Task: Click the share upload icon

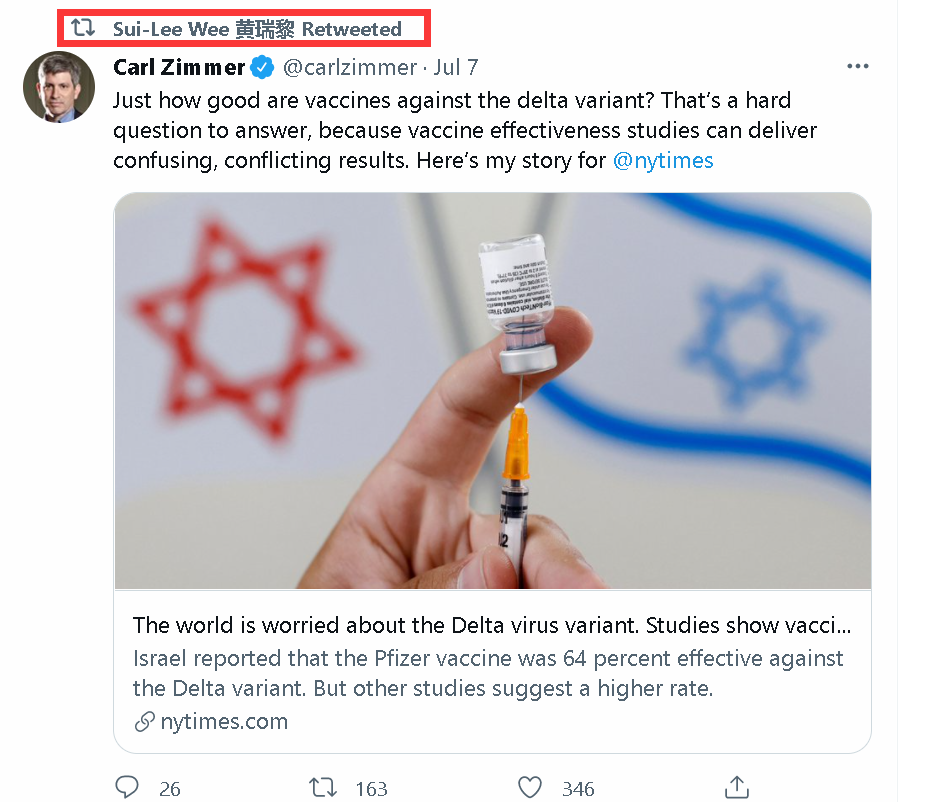Action: click(737, 788)
